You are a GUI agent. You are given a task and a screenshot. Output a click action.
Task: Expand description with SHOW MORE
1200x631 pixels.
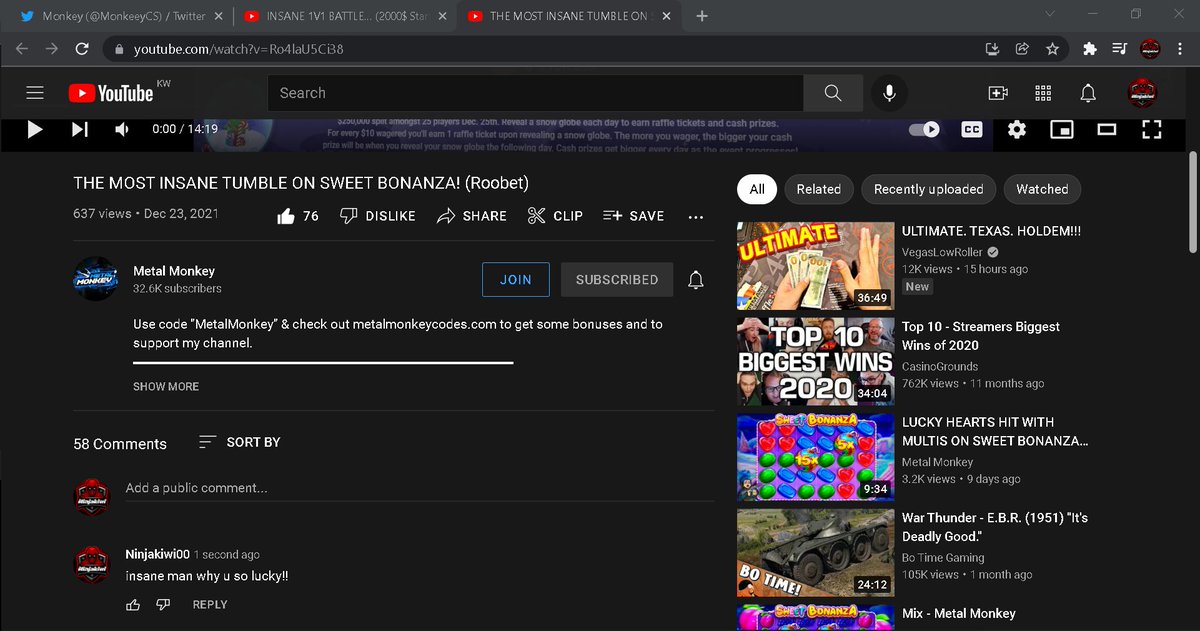[166, 386]
